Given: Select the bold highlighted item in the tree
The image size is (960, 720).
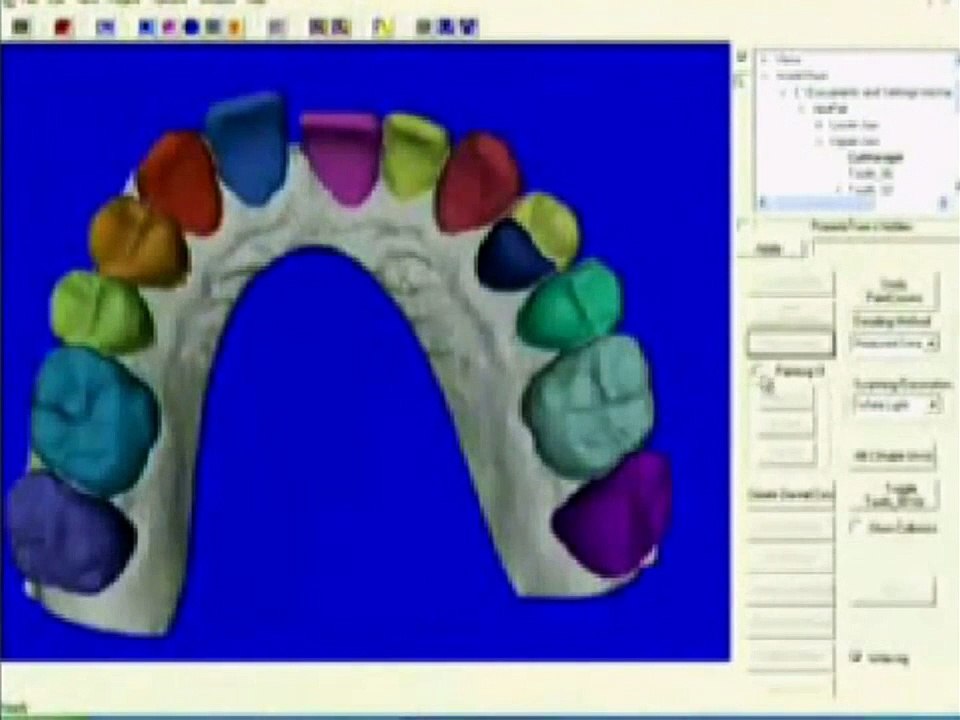Looking at the screenshot, I should point(875,157).
